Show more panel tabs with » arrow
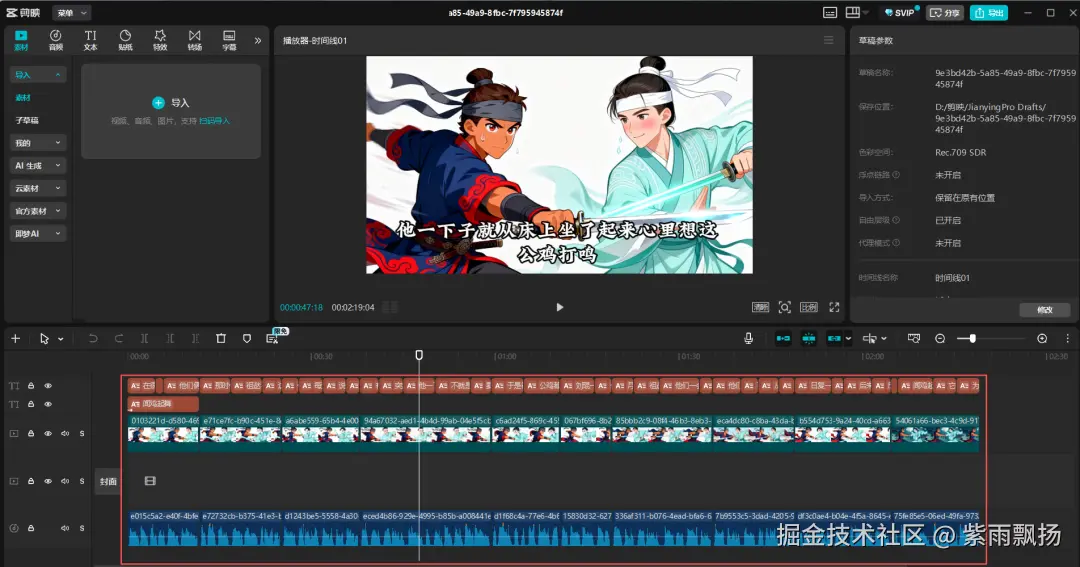The height and width of the screenshot is (567, 1080). coord(258,41)
